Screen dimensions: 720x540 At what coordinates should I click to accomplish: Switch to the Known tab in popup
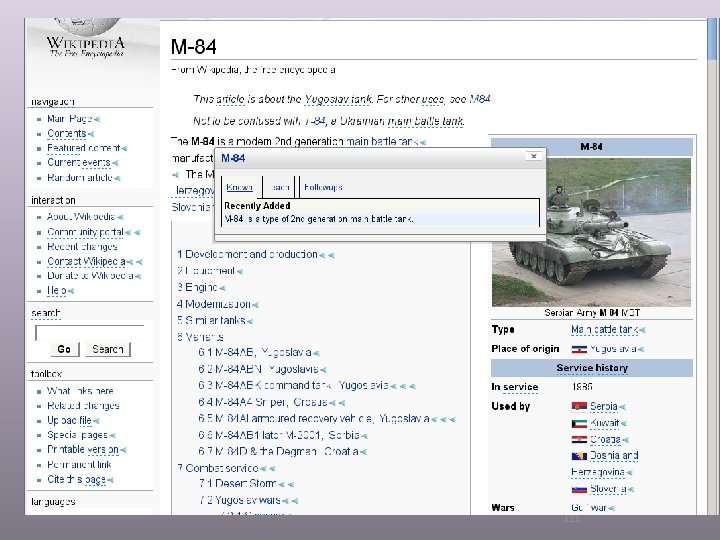[240, 187]
